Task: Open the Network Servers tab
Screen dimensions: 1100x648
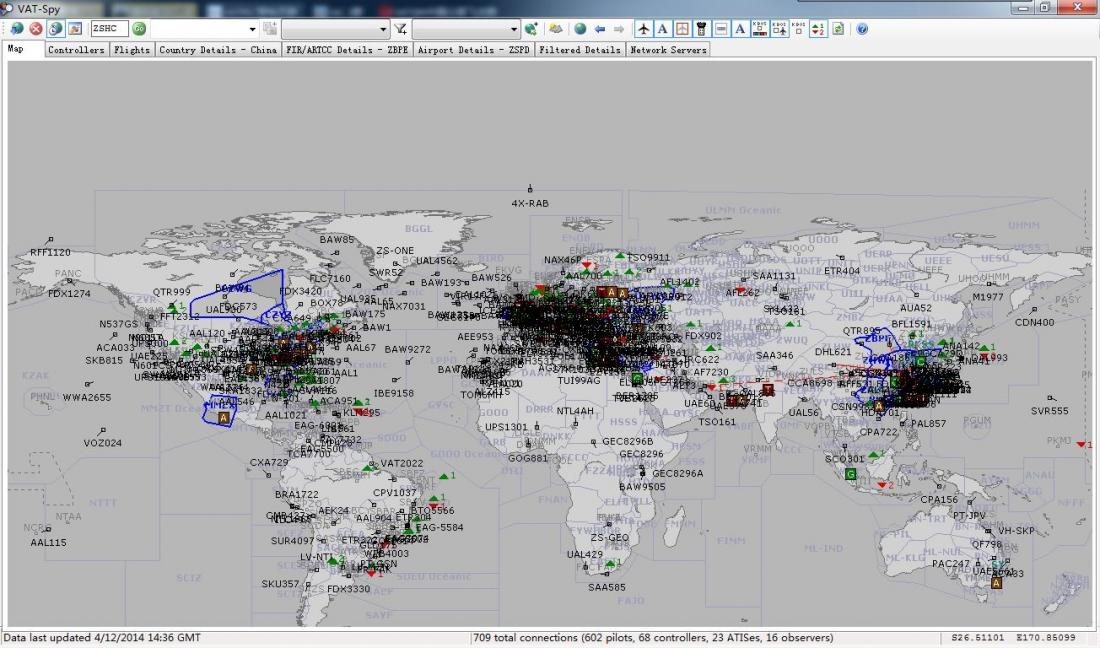Action: (668, 50)
